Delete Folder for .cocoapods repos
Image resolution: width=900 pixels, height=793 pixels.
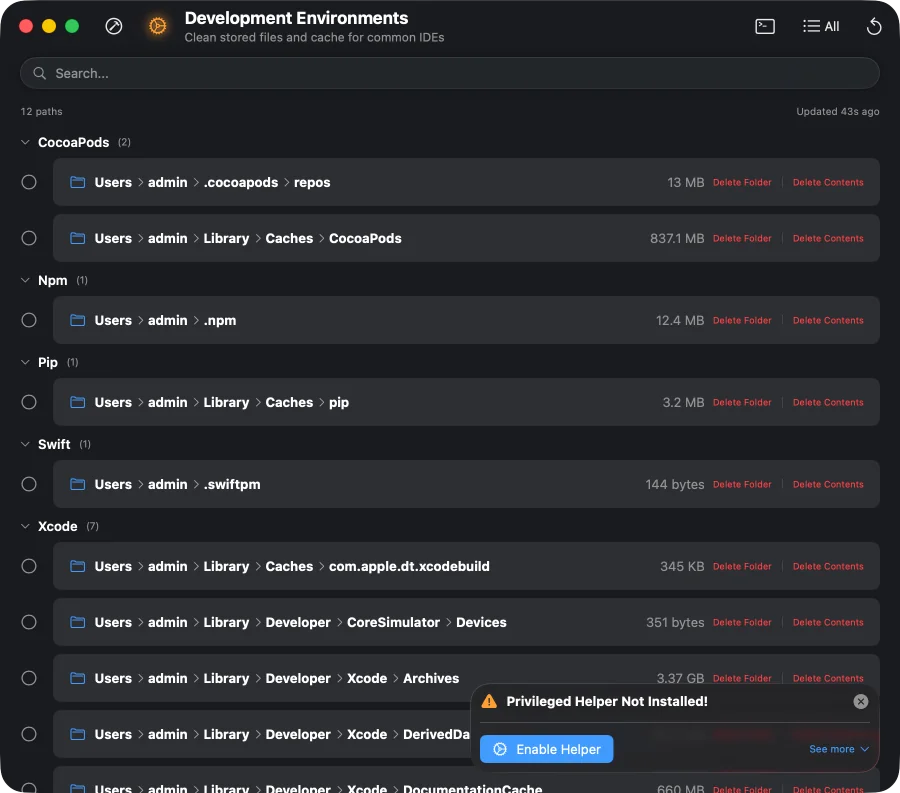[x=742, y=182]
